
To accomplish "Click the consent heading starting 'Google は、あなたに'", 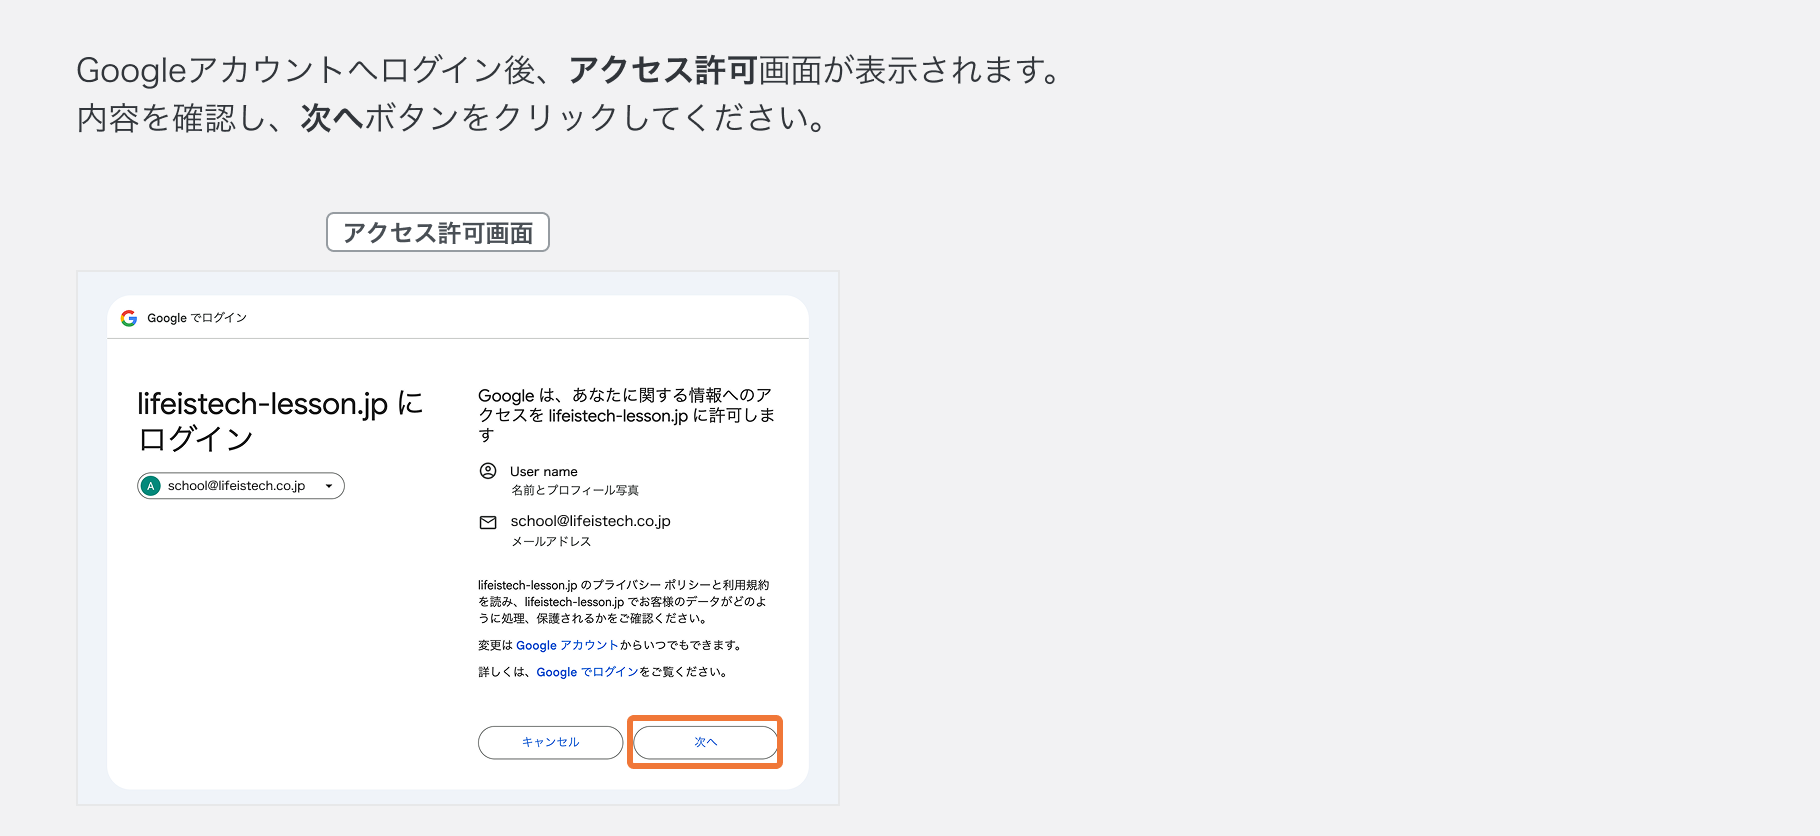I will (626, 414).
